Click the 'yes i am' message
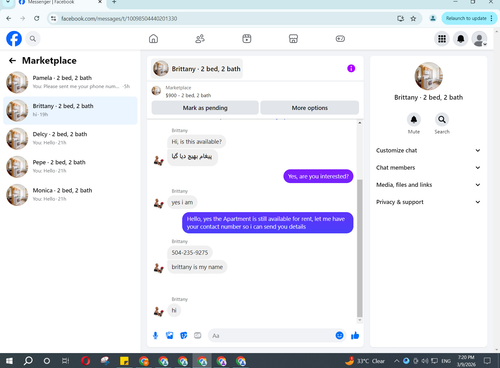This screenshot has width=500, height=368. click(182, 202)
